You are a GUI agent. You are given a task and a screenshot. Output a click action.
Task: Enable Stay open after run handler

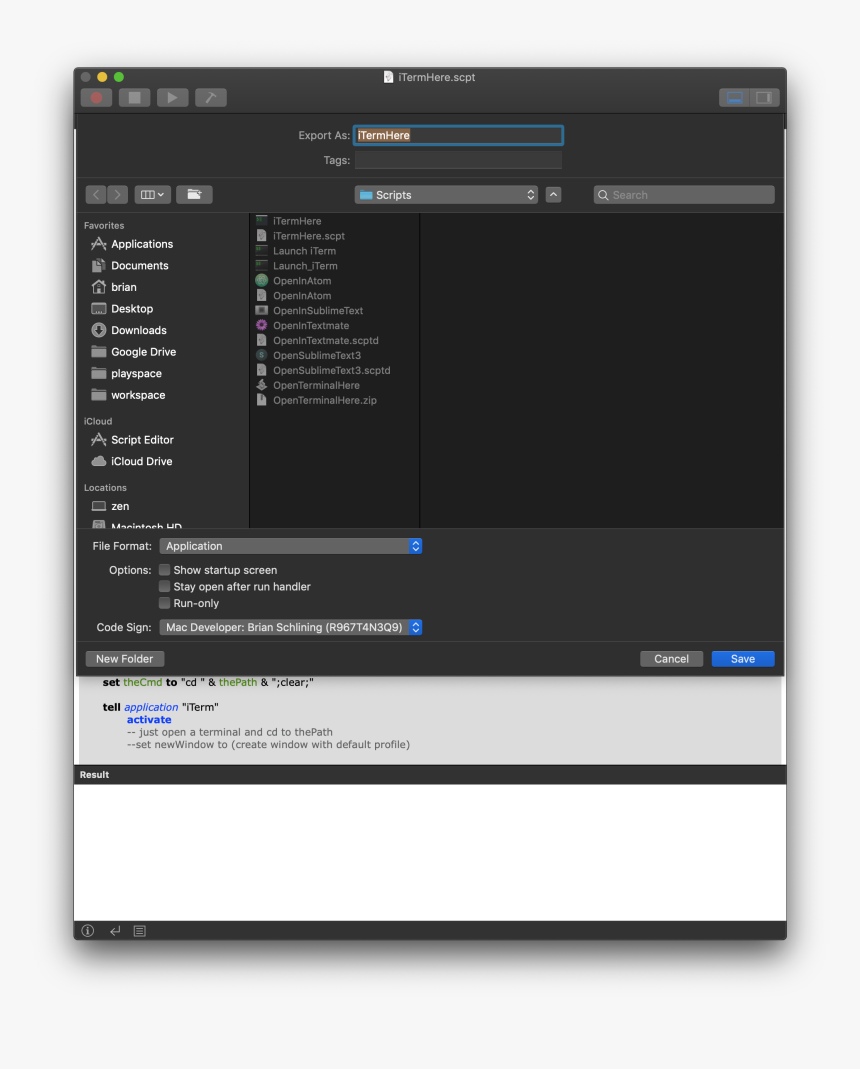coord(164,586)
